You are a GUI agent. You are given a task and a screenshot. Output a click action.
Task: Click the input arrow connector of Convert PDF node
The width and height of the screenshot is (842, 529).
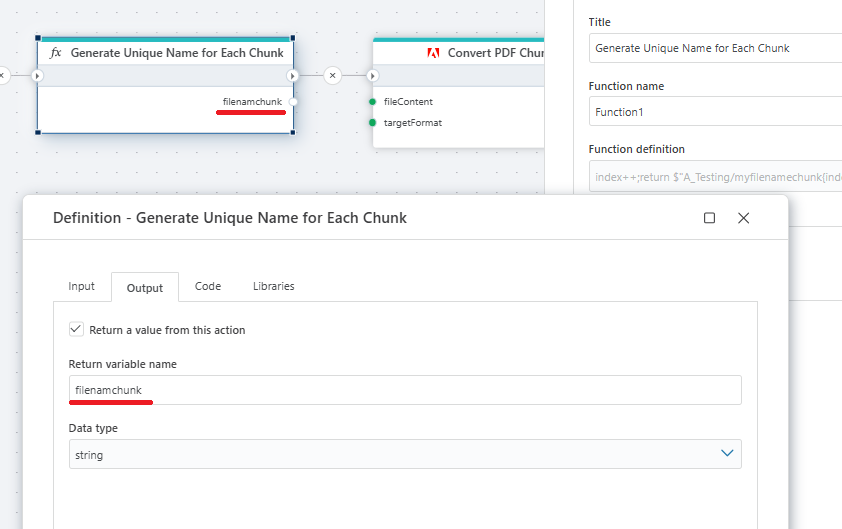[372, 75]
